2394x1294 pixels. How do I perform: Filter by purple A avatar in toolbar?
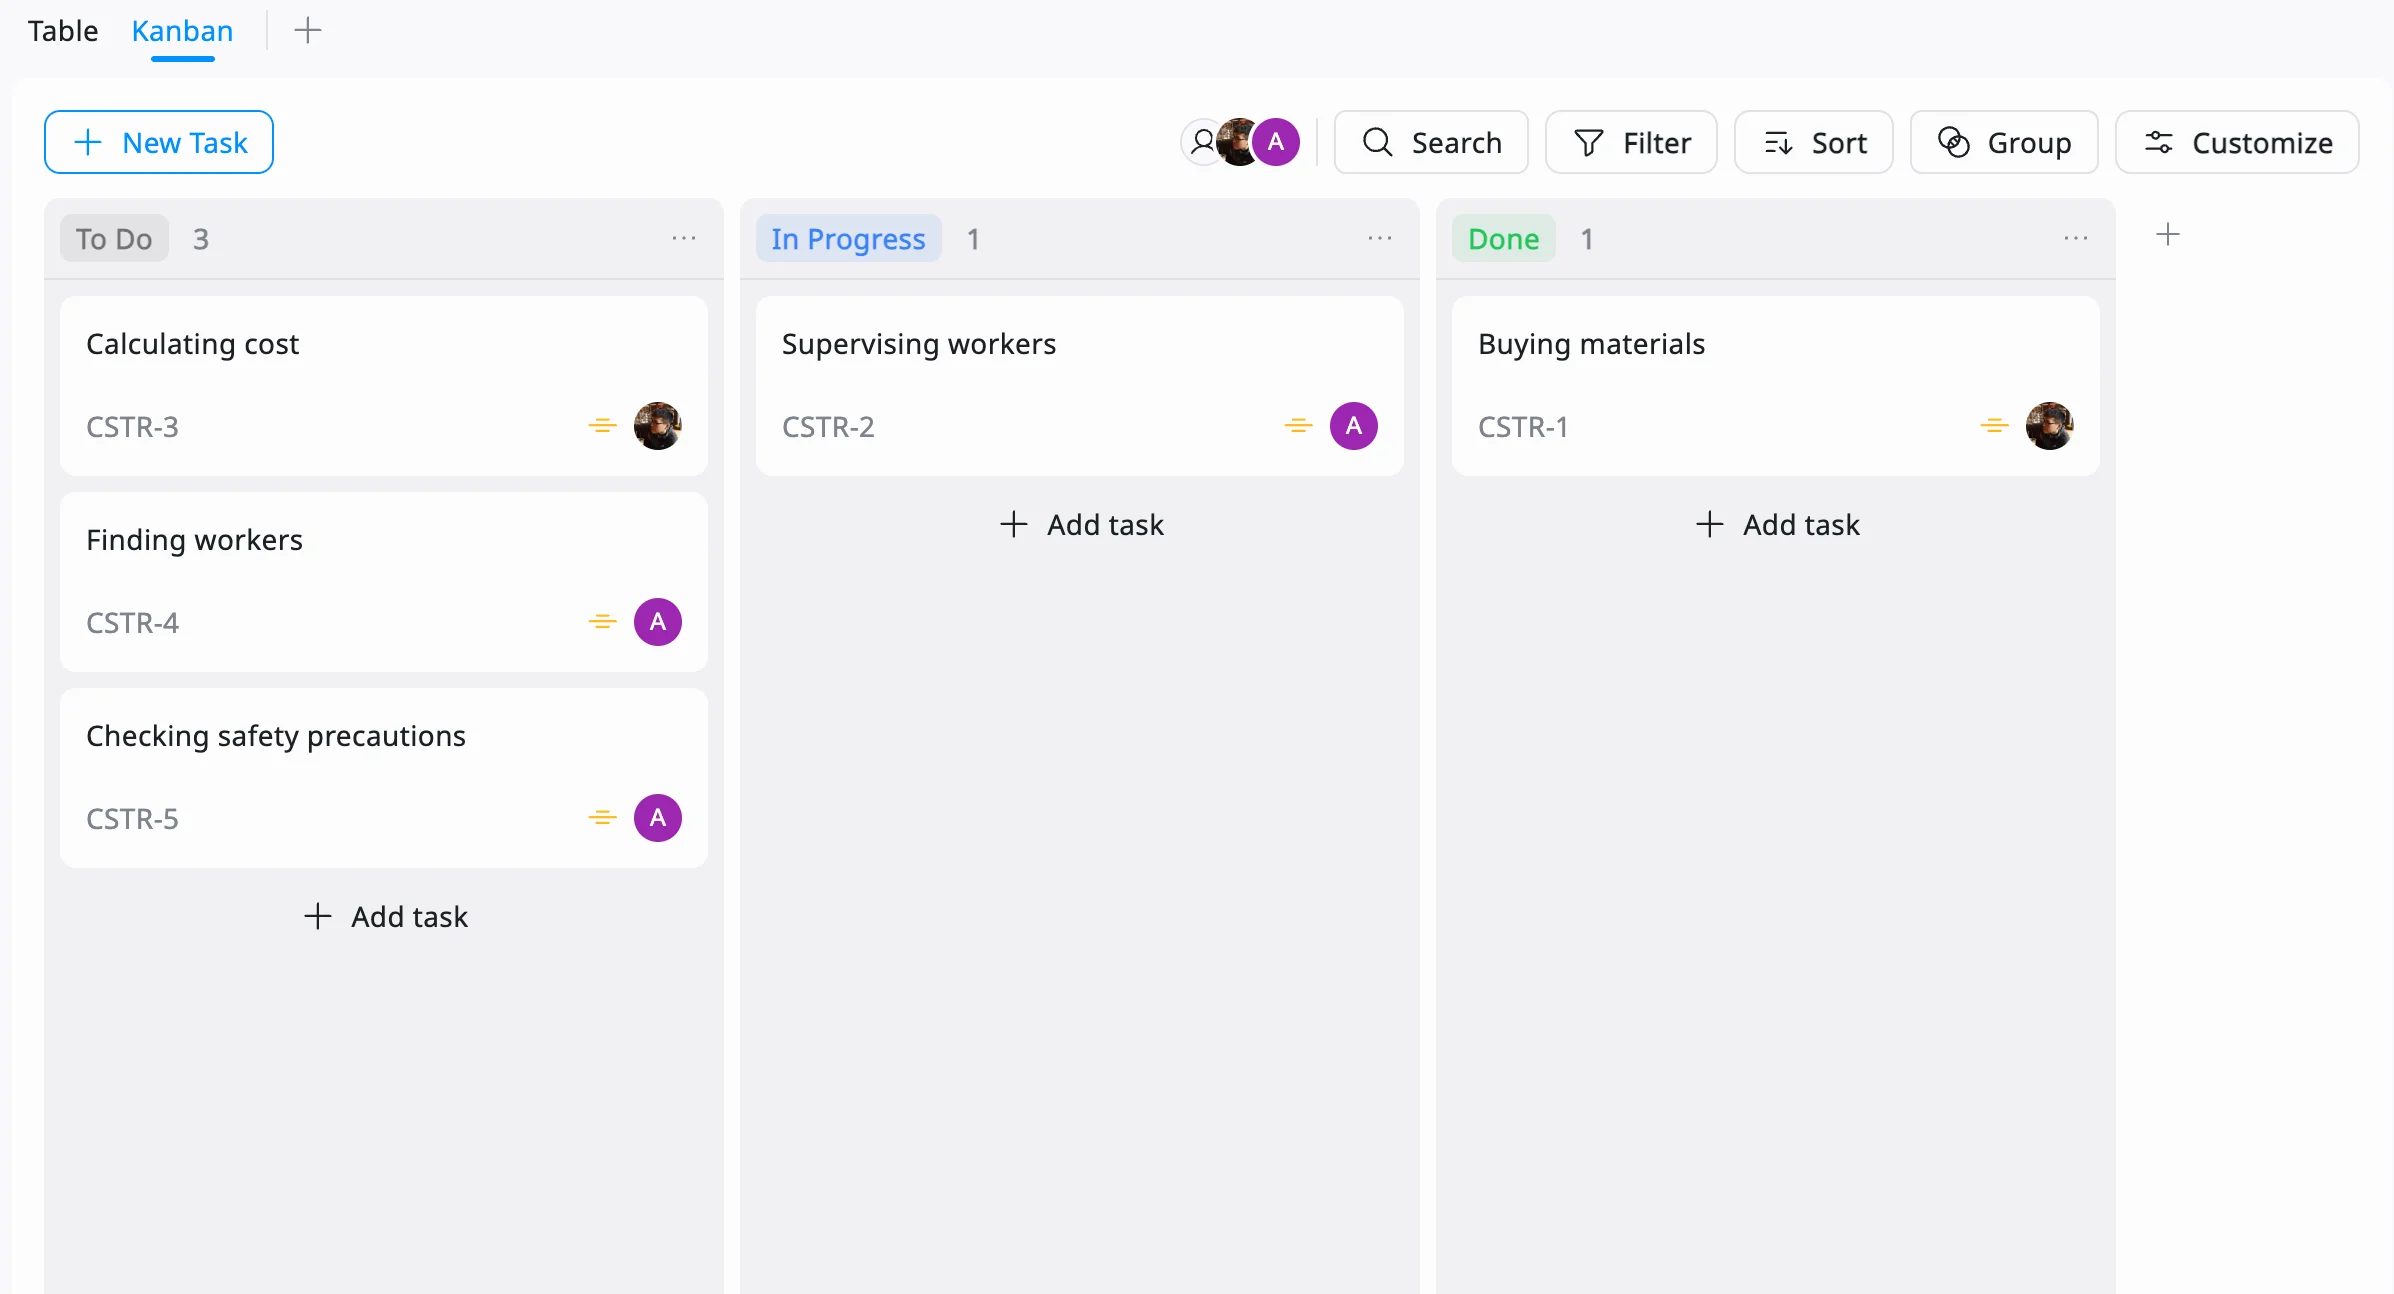pyautogui.click(x=1276, y=142)
